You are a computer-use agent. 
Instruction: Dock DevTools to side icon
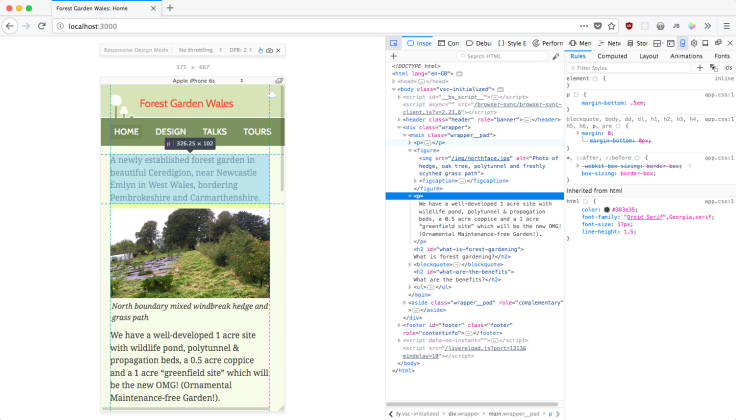tap(705, 43)
